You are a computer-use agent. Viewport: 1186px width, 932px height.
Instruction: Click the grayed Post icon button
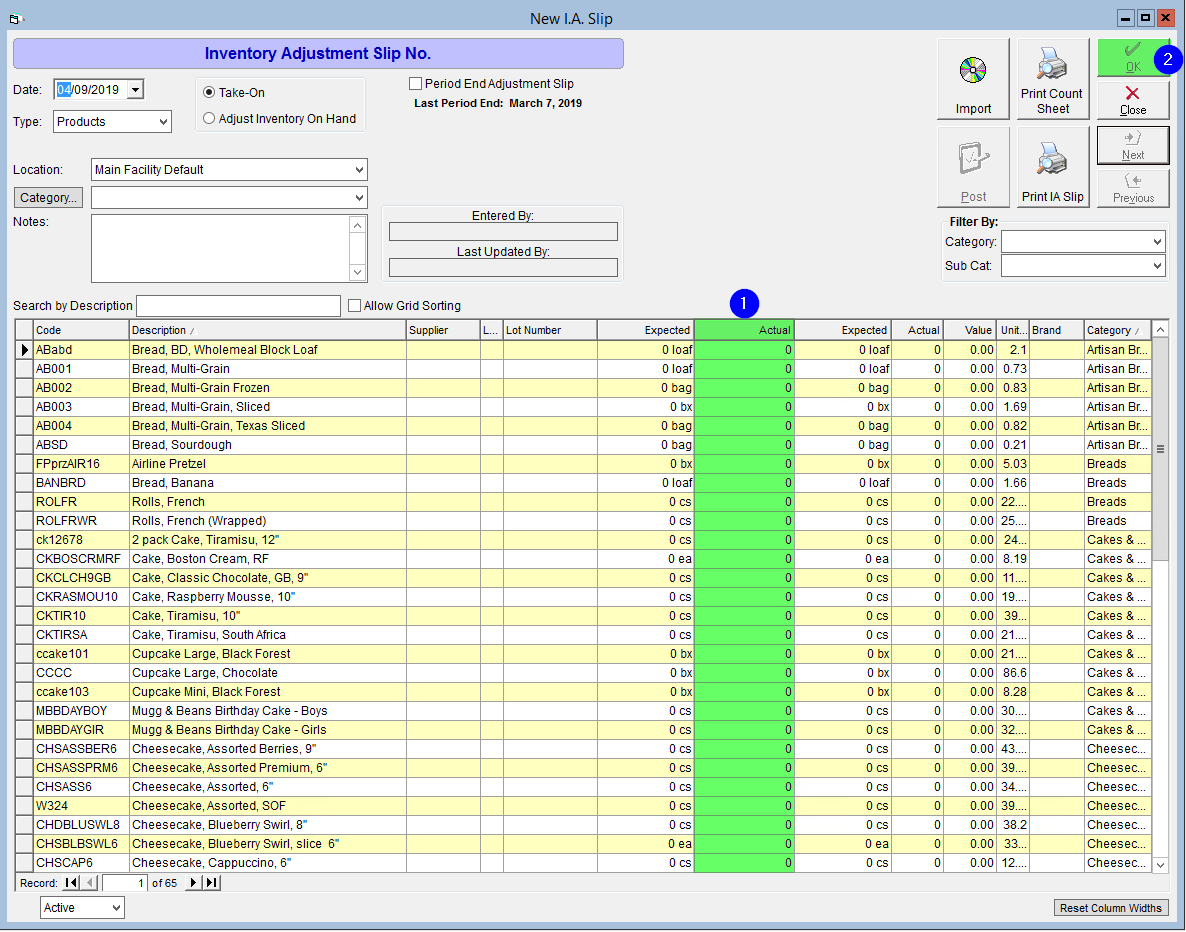973,167
